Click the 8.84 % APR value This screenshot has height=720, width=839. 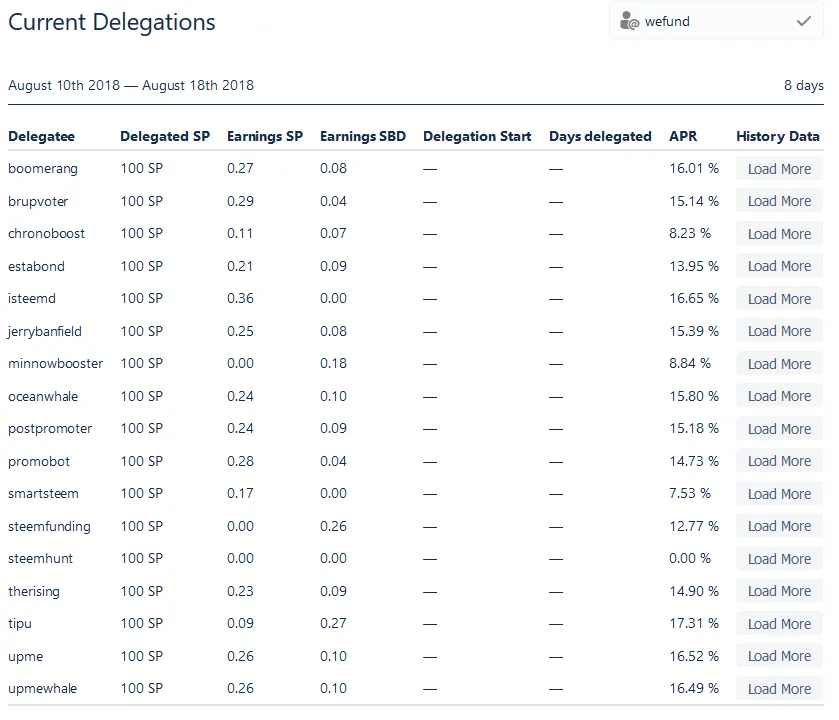690,364
